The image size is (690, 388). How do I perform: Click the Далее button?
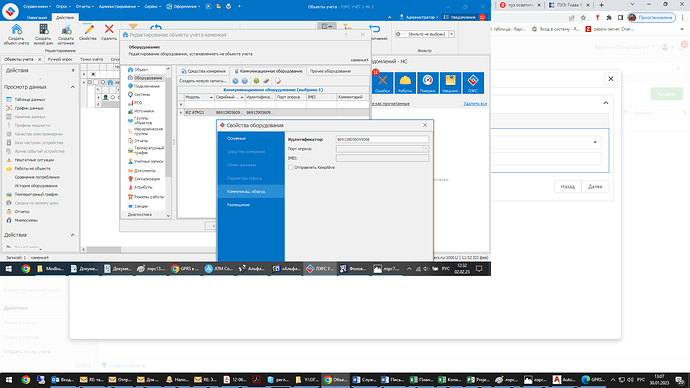tap(595, 187)
